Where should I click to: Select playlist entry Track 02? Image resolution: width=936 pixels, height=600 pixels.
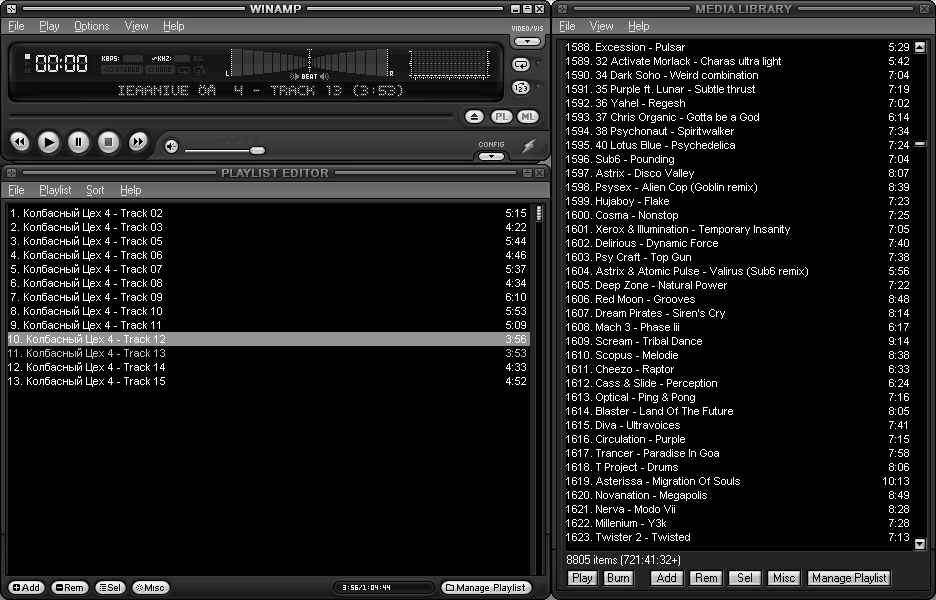pos(268,213)
